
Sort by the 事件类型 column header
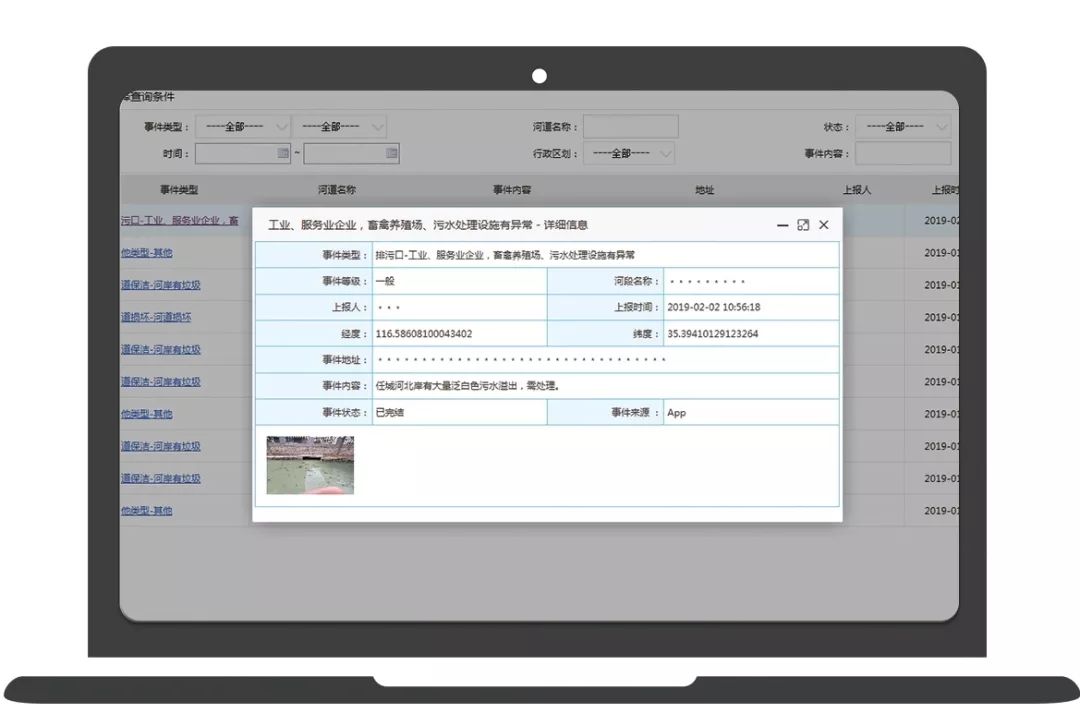coord(179,190)
